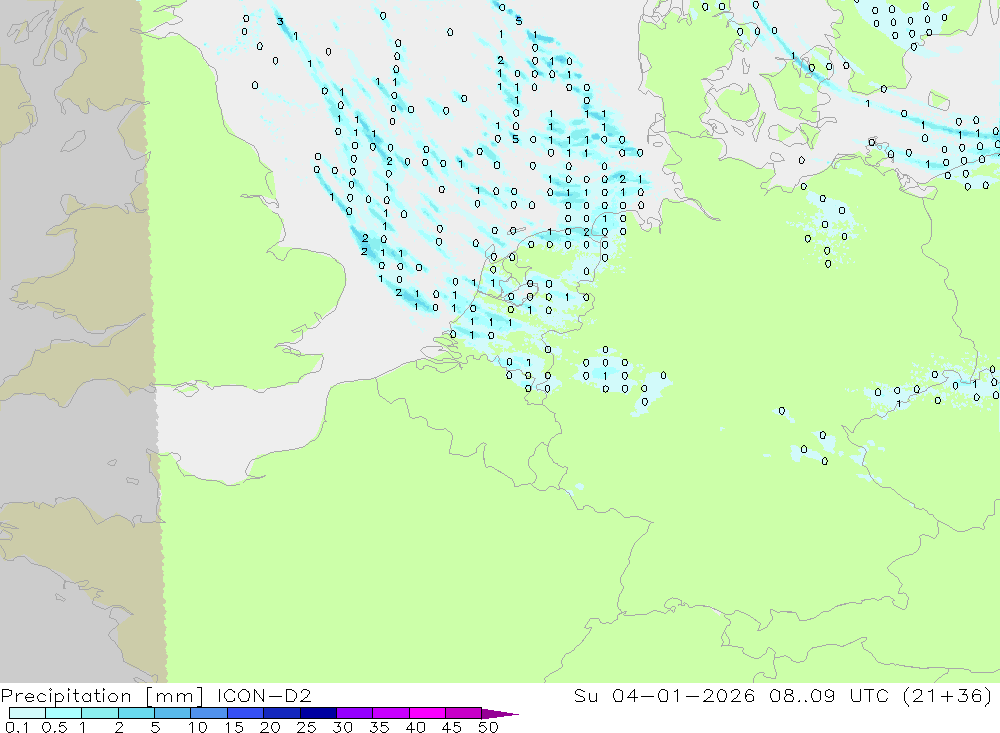This screenshot has width=1000, height=733.
Task: Pick the 10–15 mm blue swatch
Action: point(209,713)
